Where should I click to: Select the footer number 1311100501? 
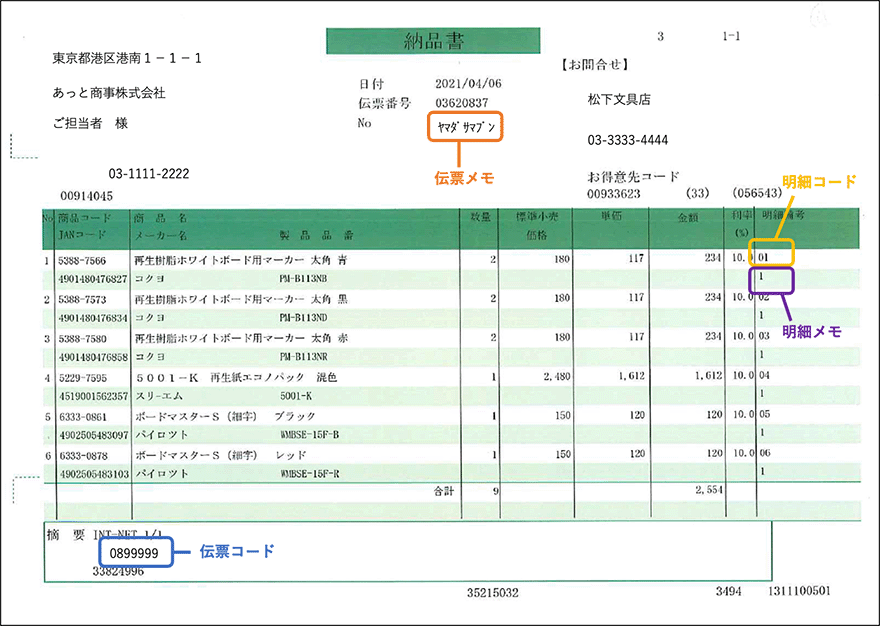coord(799,591)
